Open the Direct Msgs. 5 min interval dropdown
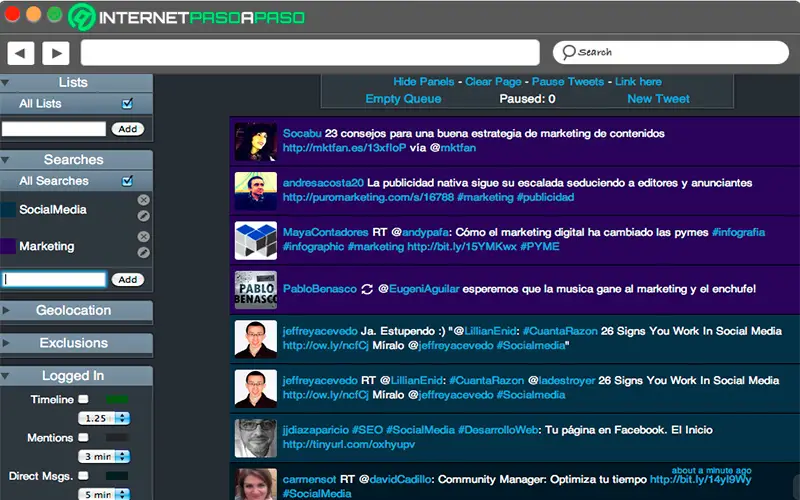Viewport: 800px width, 500px height. pos(104,494)
